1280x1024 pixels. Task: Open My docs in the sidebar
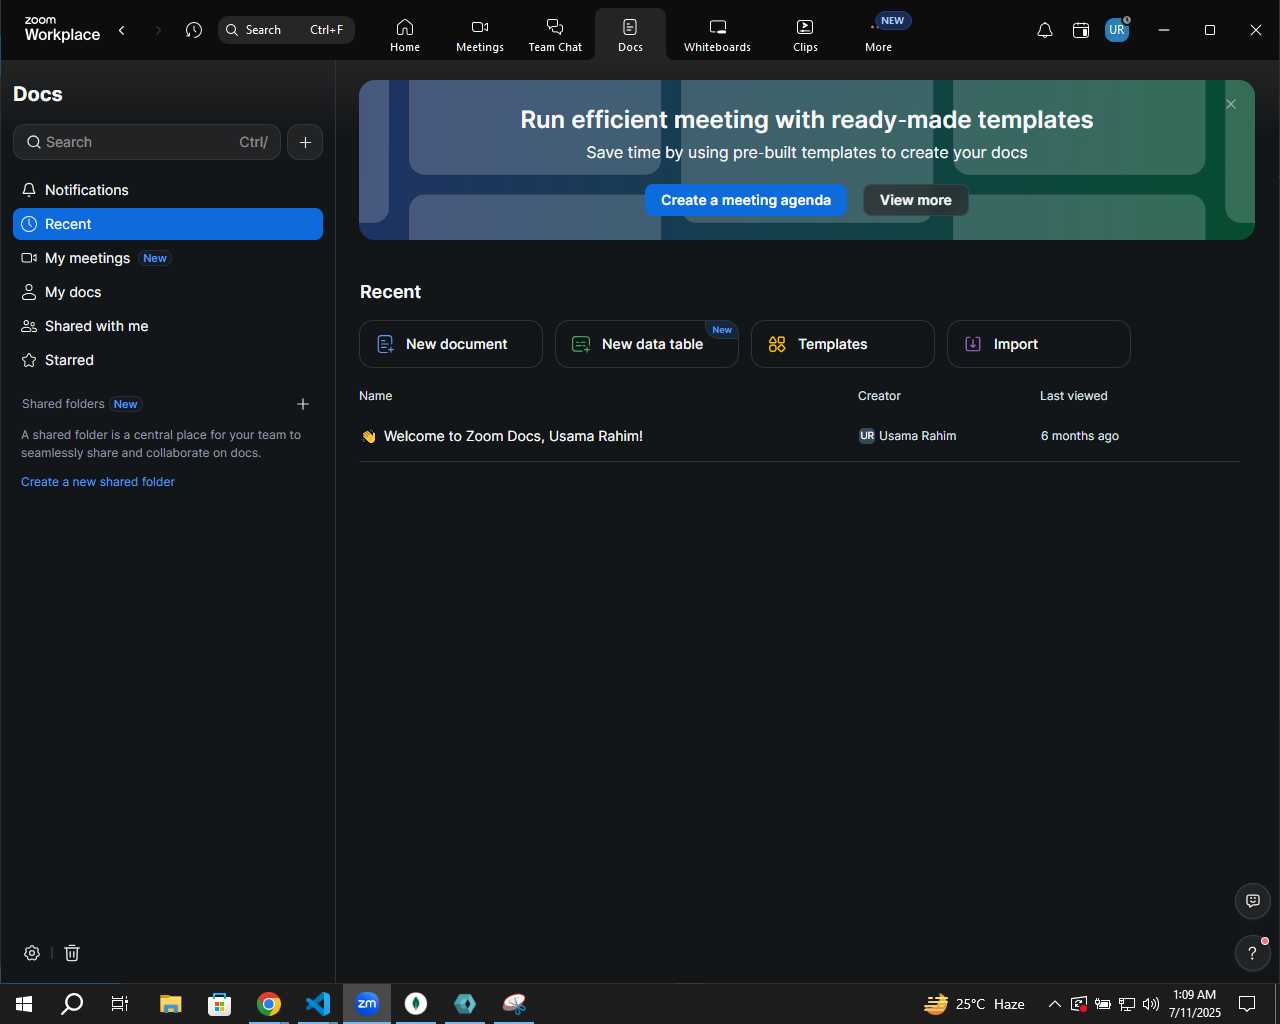168,292
